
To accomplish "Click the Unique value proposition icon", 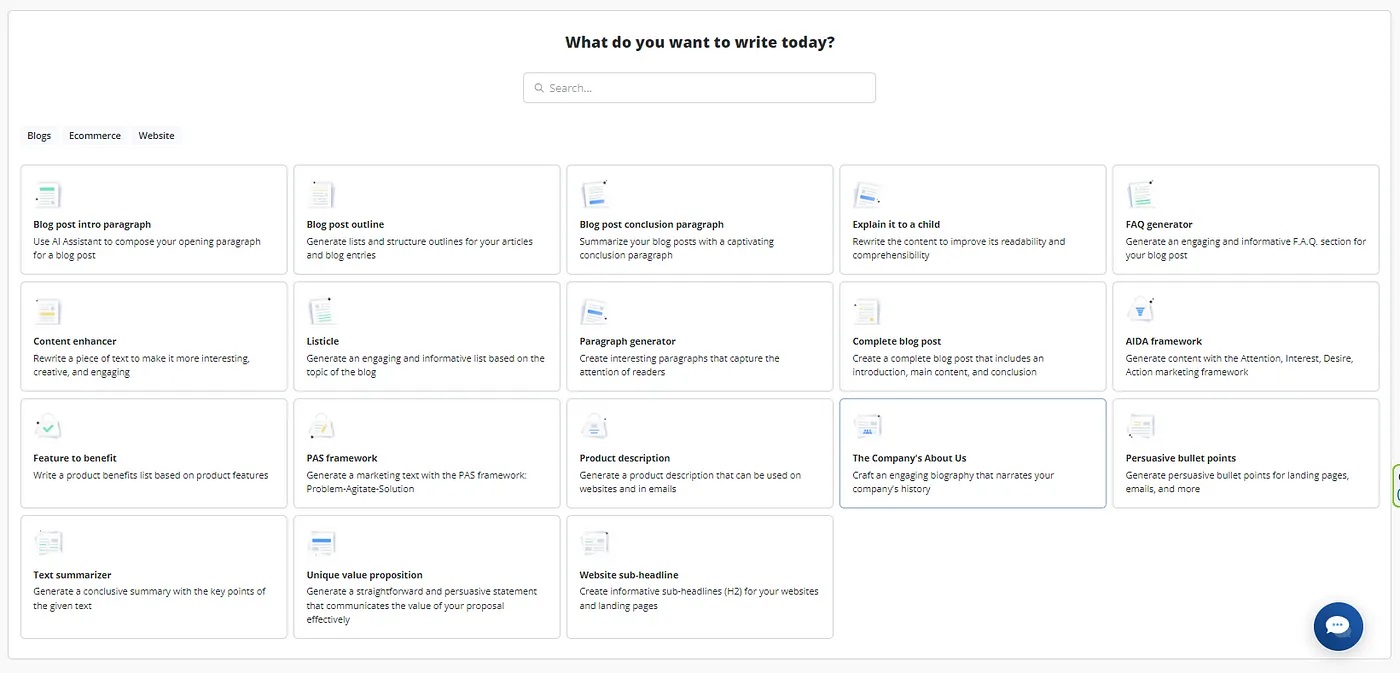I will (321, 545).
